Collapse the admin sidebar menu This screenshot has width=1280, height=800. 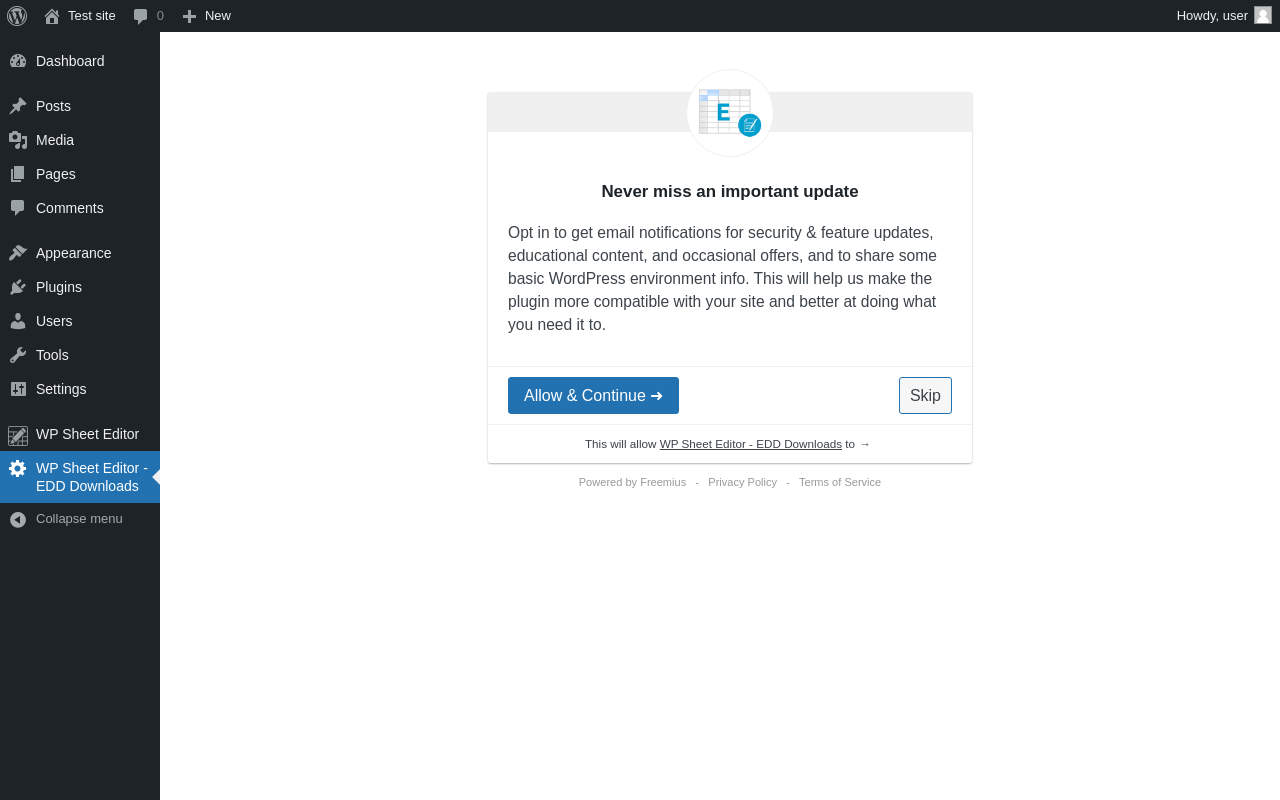click(x=80, y=519)
